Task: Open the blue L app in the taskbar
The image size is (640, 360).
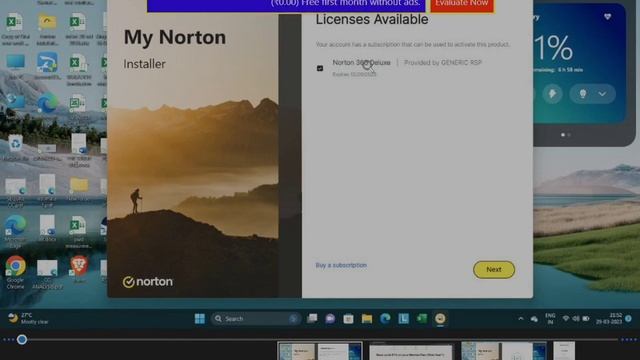Action: point(403,319)
